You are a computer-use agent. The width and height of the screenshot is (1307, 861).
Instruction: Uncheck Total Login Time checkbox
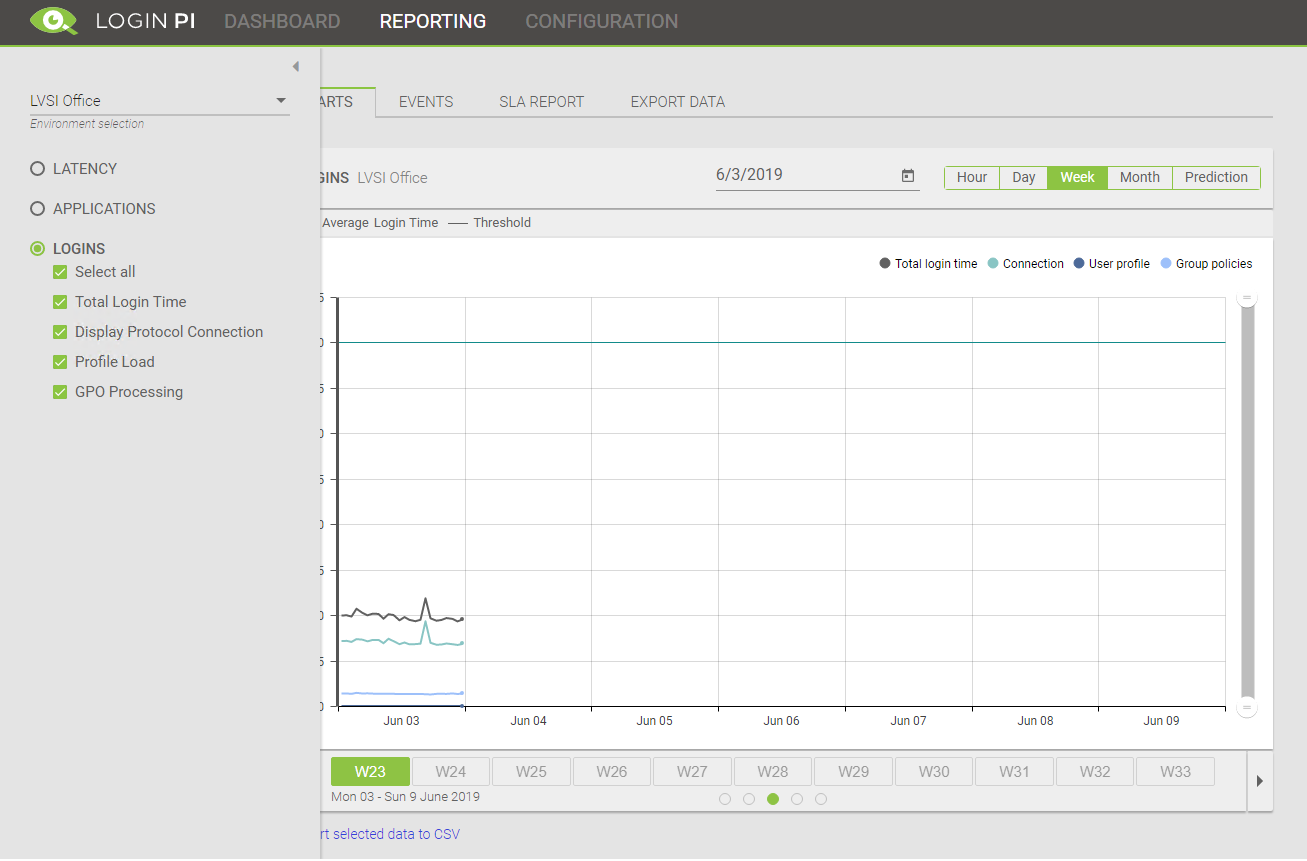60,302
